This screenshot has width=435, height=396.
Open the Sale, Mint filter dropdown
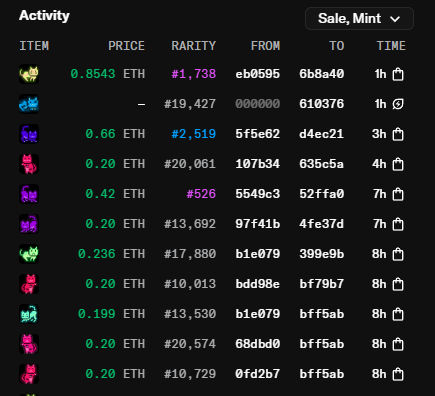coord(359,19)
